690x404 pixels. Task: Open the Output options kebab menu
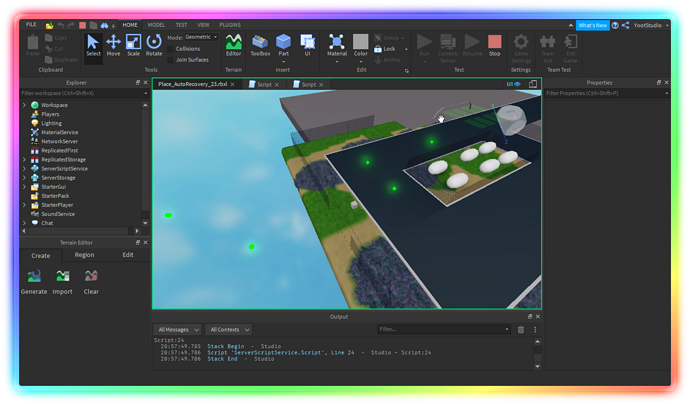(535, 330)
